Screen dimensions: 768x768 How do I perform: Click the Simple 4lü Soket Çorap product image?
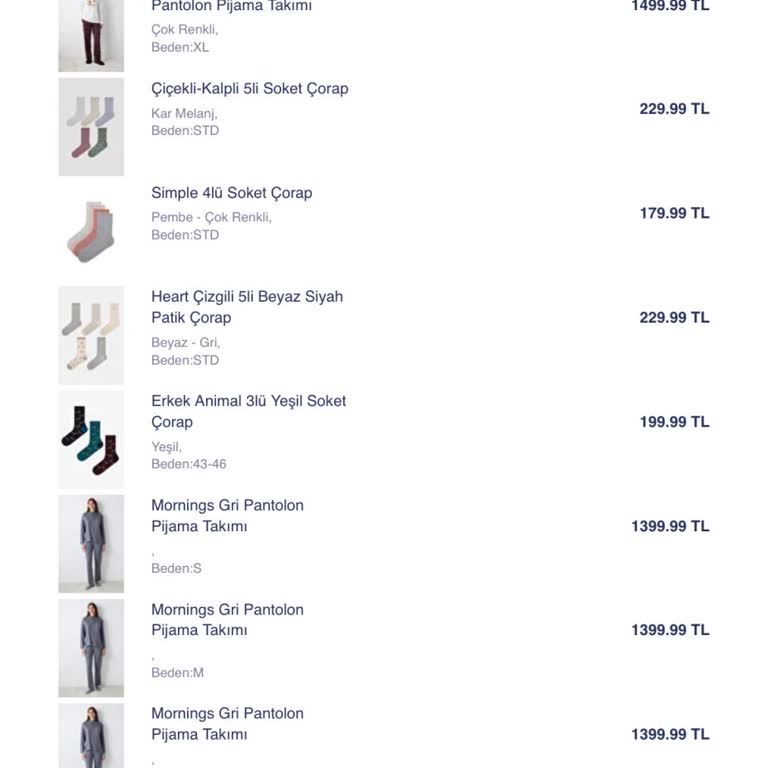(91, 231)
